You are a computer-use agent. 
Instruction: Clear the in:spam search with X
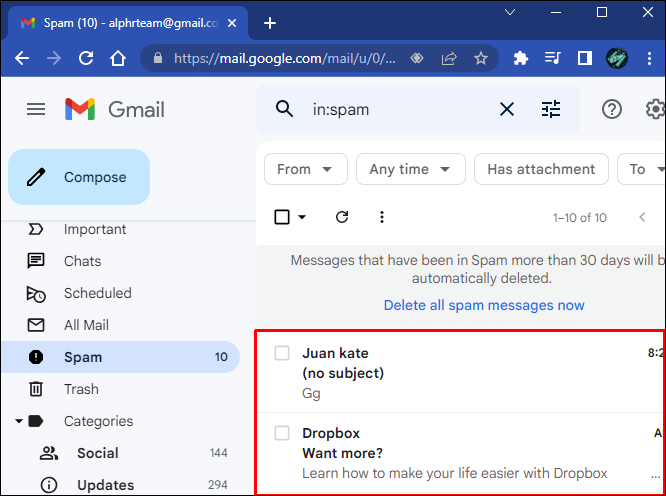507,109
